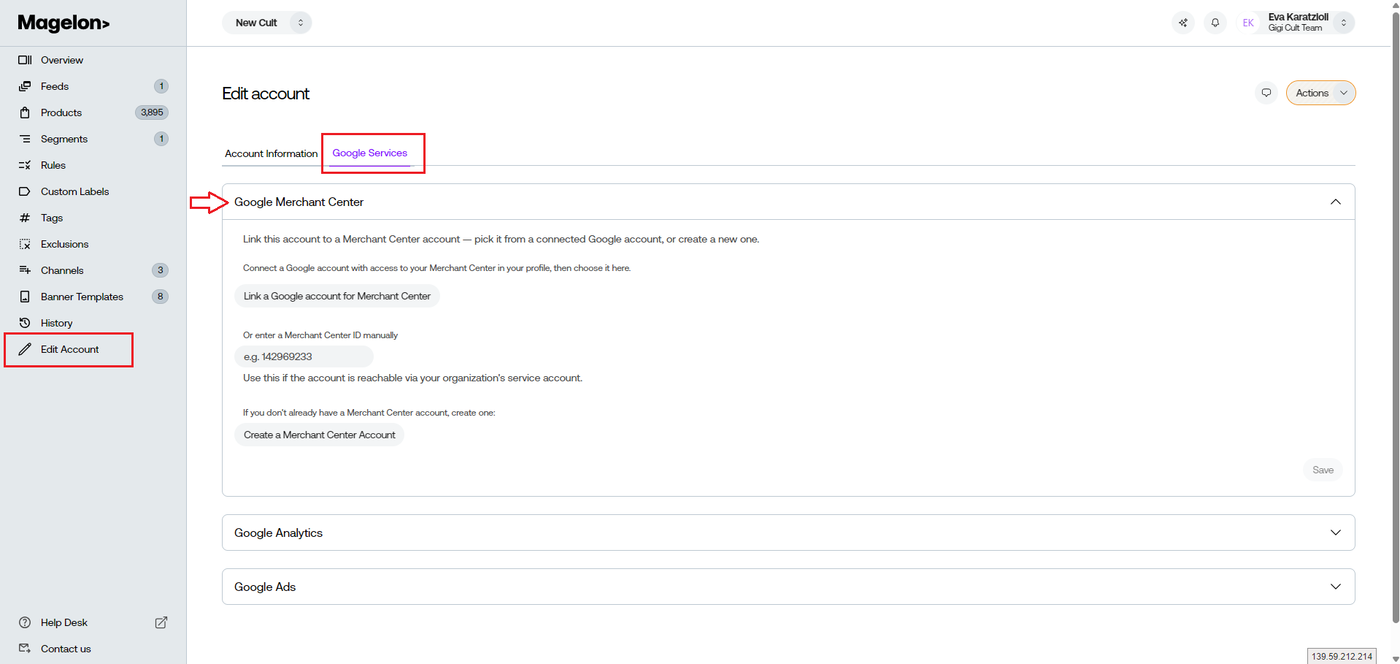Click the Tags hash icon

tap(25, 218)
